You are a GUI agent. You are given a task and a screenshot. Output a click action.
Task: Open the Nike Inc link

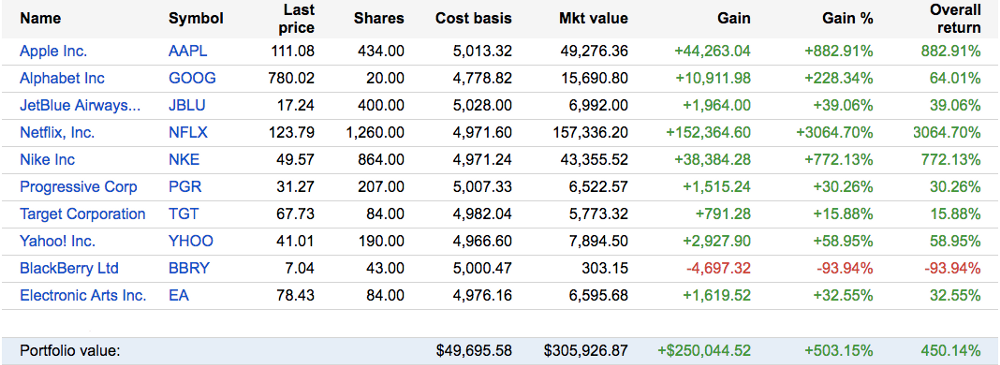47,160
